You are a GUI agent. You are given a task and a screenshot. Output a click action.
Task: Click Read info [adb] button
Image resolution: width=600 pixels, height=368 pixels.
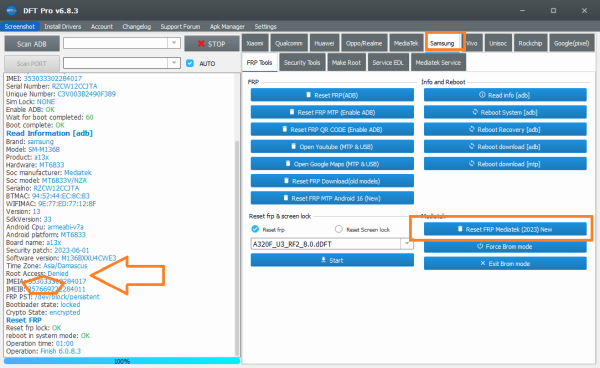click(x=505, y=95)
